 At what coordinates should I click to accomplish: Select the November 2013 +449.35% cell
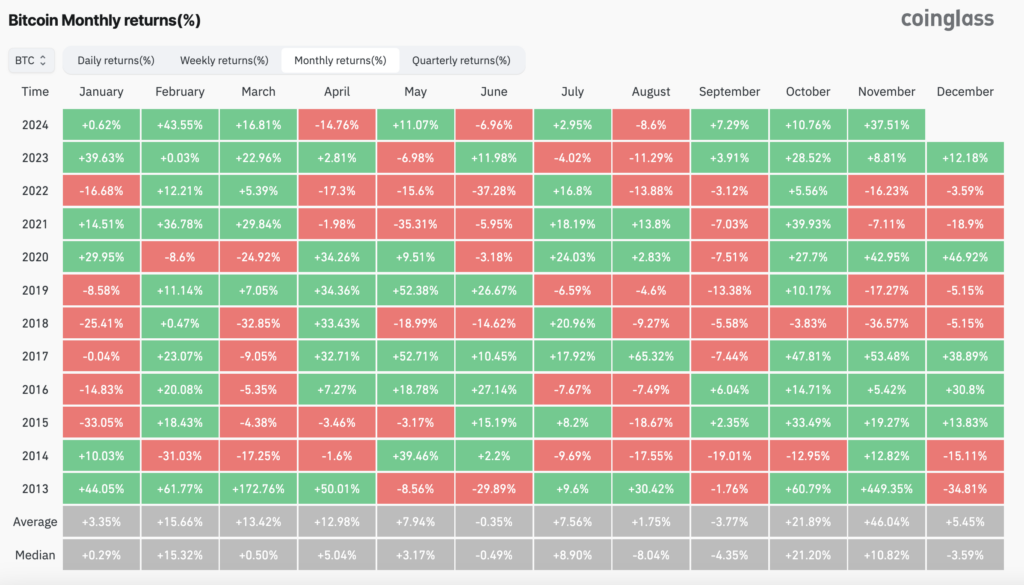(886, 489)
